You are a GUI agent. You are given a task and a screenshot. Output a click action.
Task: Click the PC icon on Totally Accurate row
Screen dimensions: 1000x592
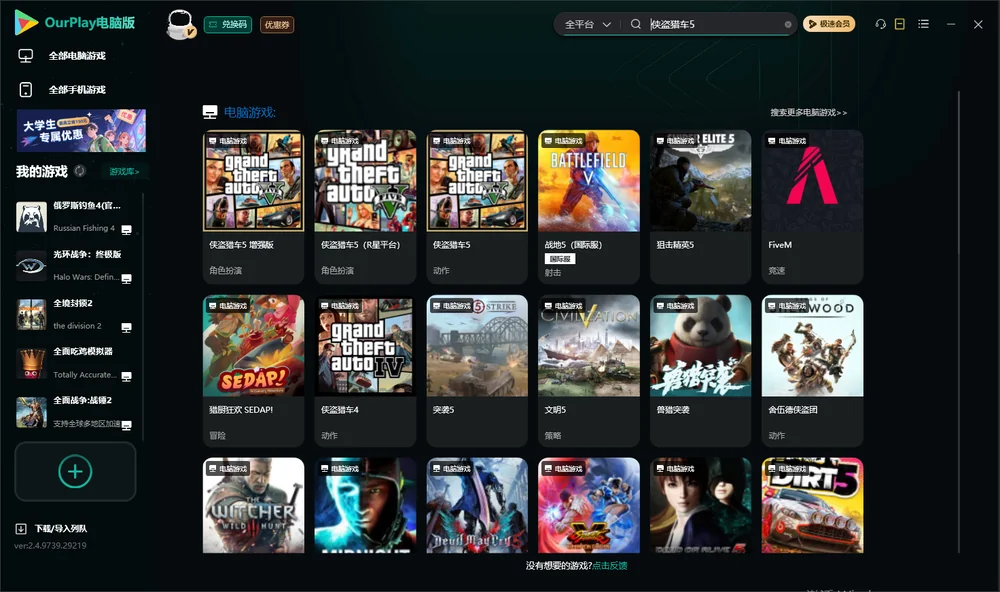(x=126, y=376)
